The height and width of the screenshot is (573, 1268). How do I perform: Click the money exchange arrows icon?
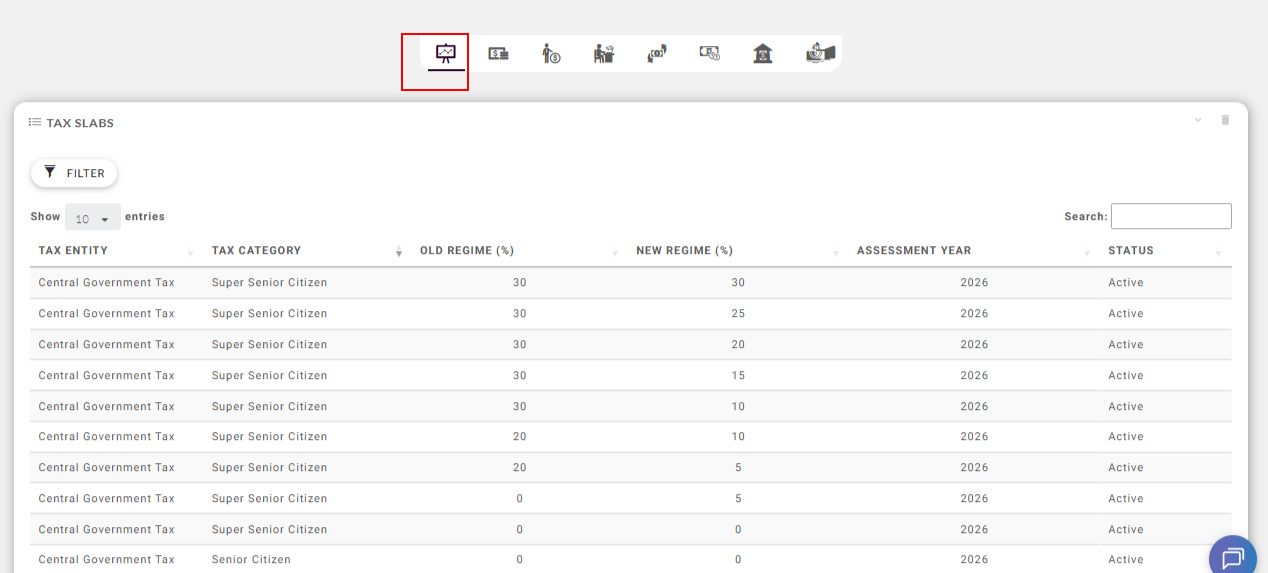click(656, 54)
